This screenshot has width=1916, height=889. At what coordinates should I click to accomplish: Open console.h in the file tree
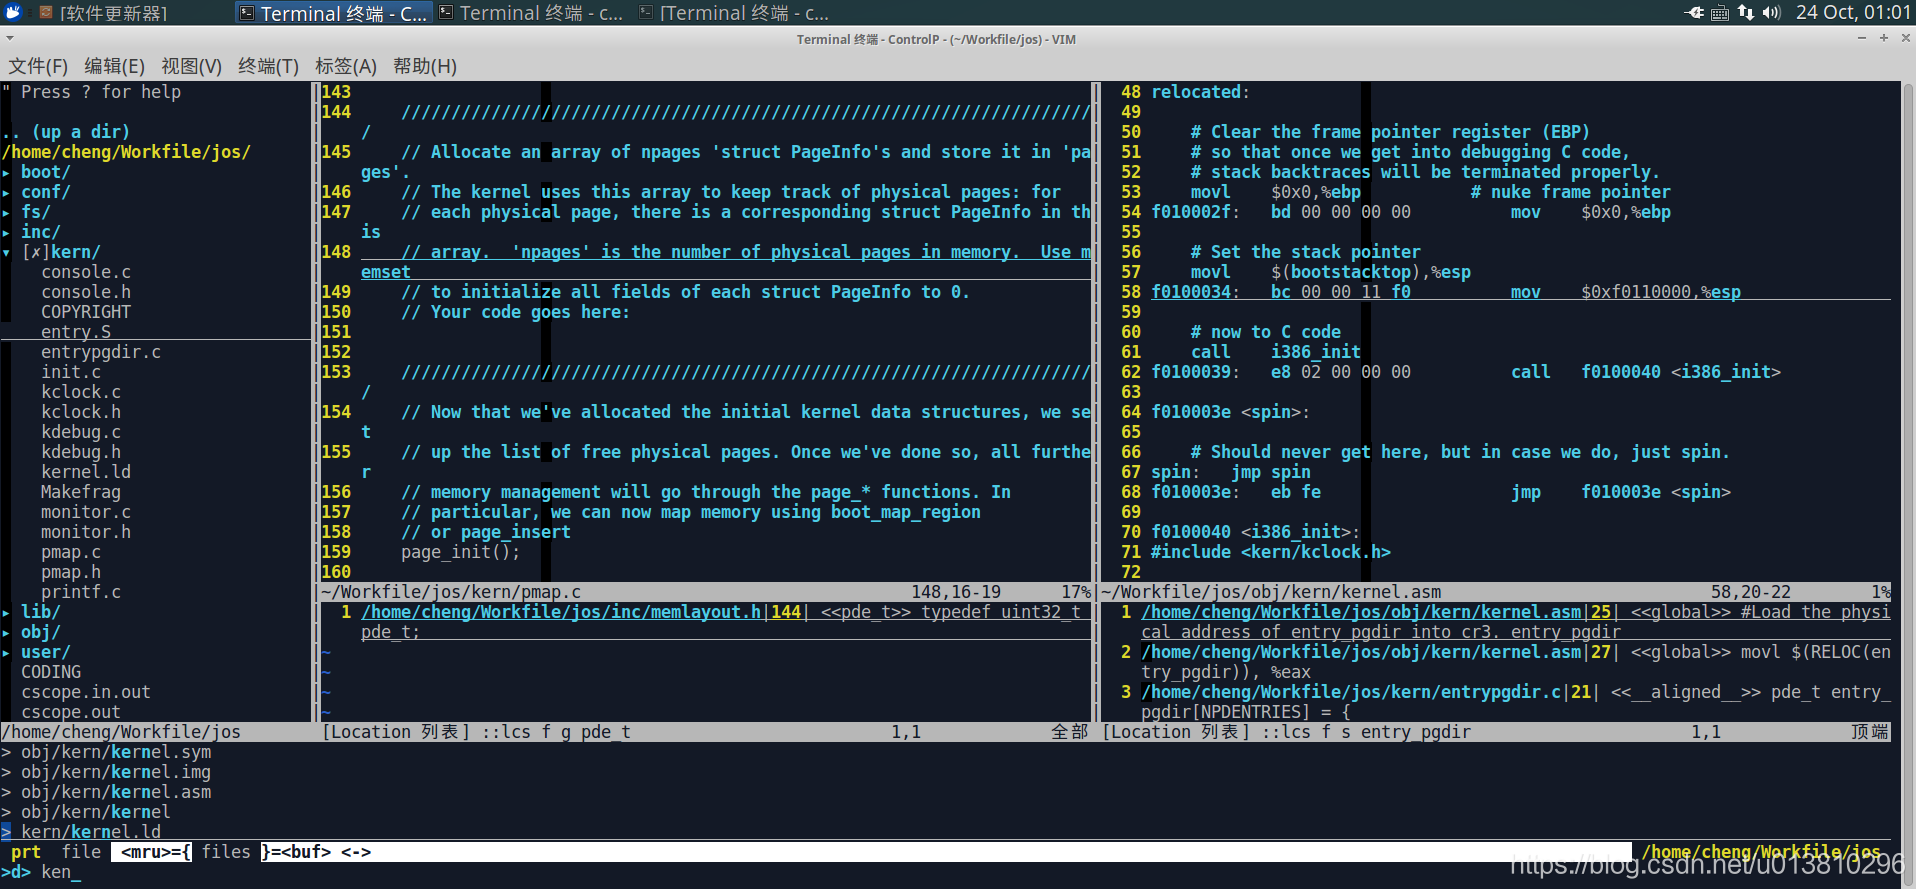(86, 292)
